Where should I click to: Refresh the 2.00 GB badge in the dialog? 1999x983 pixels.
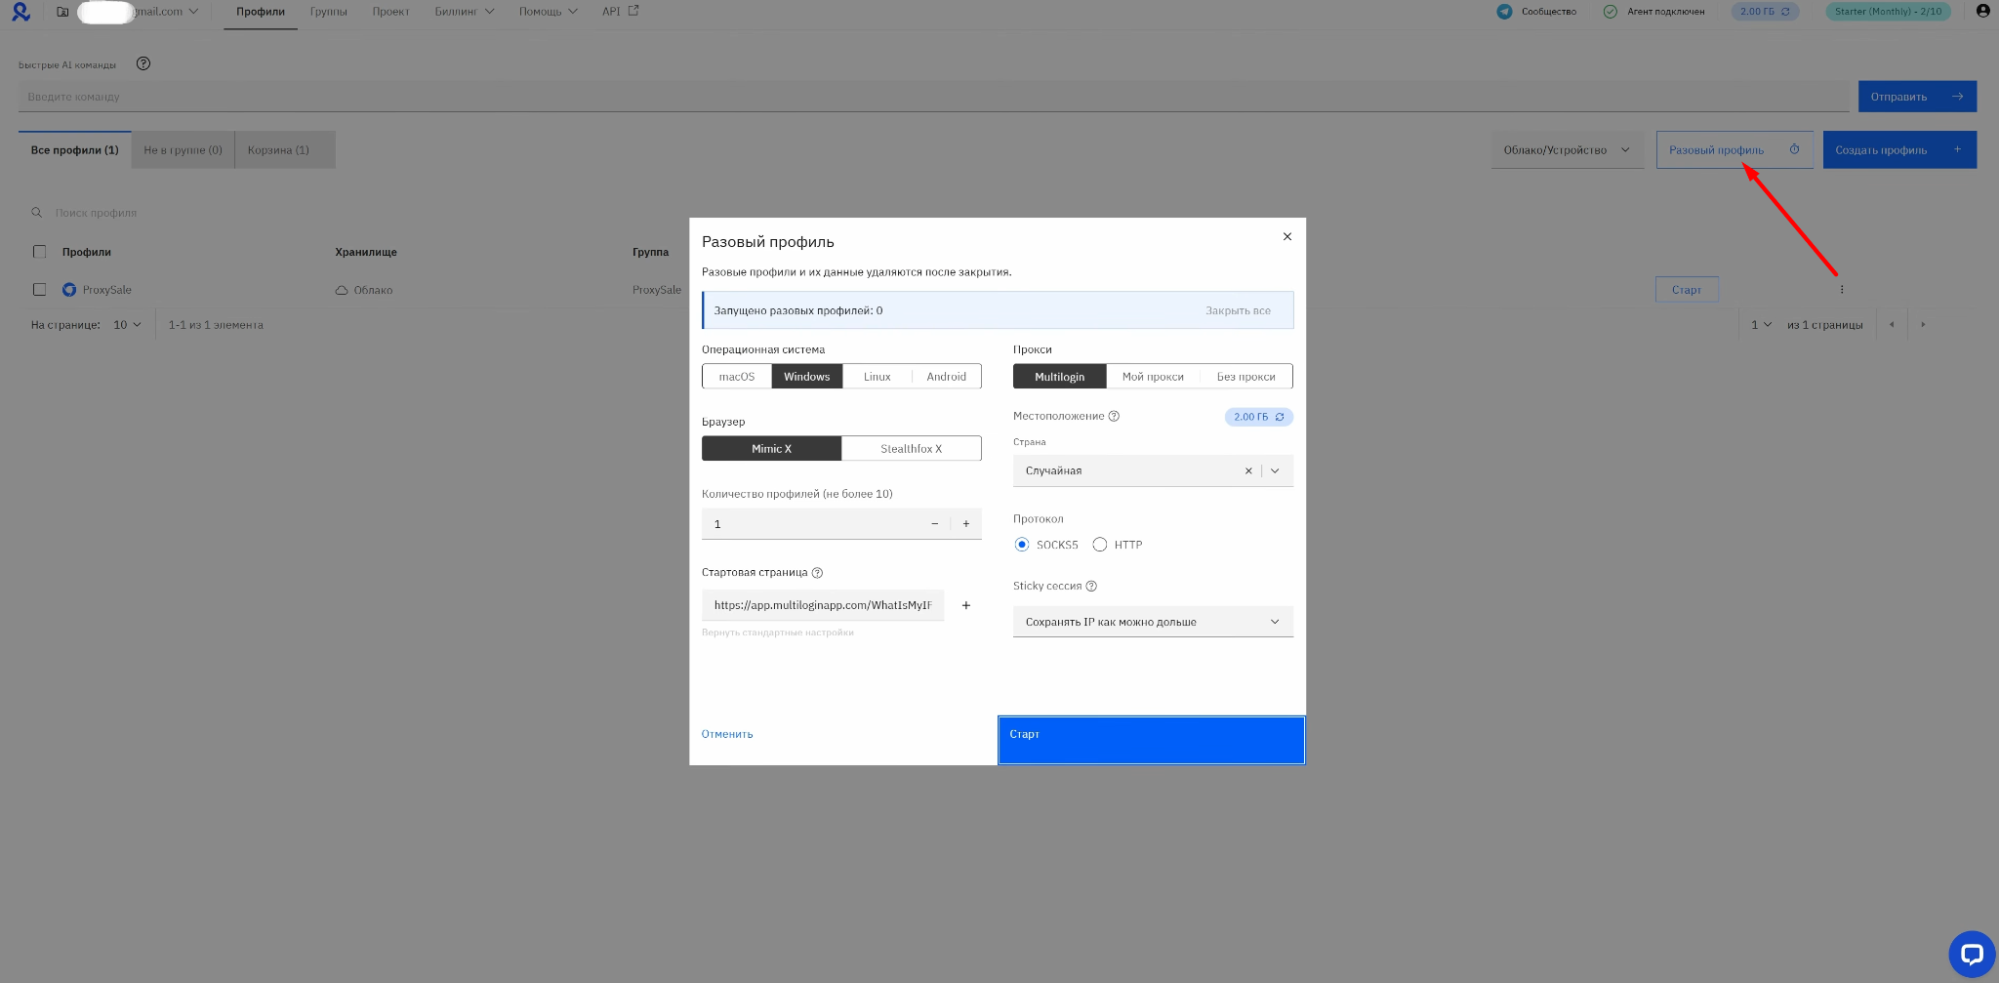click(x=1279, y=417)
